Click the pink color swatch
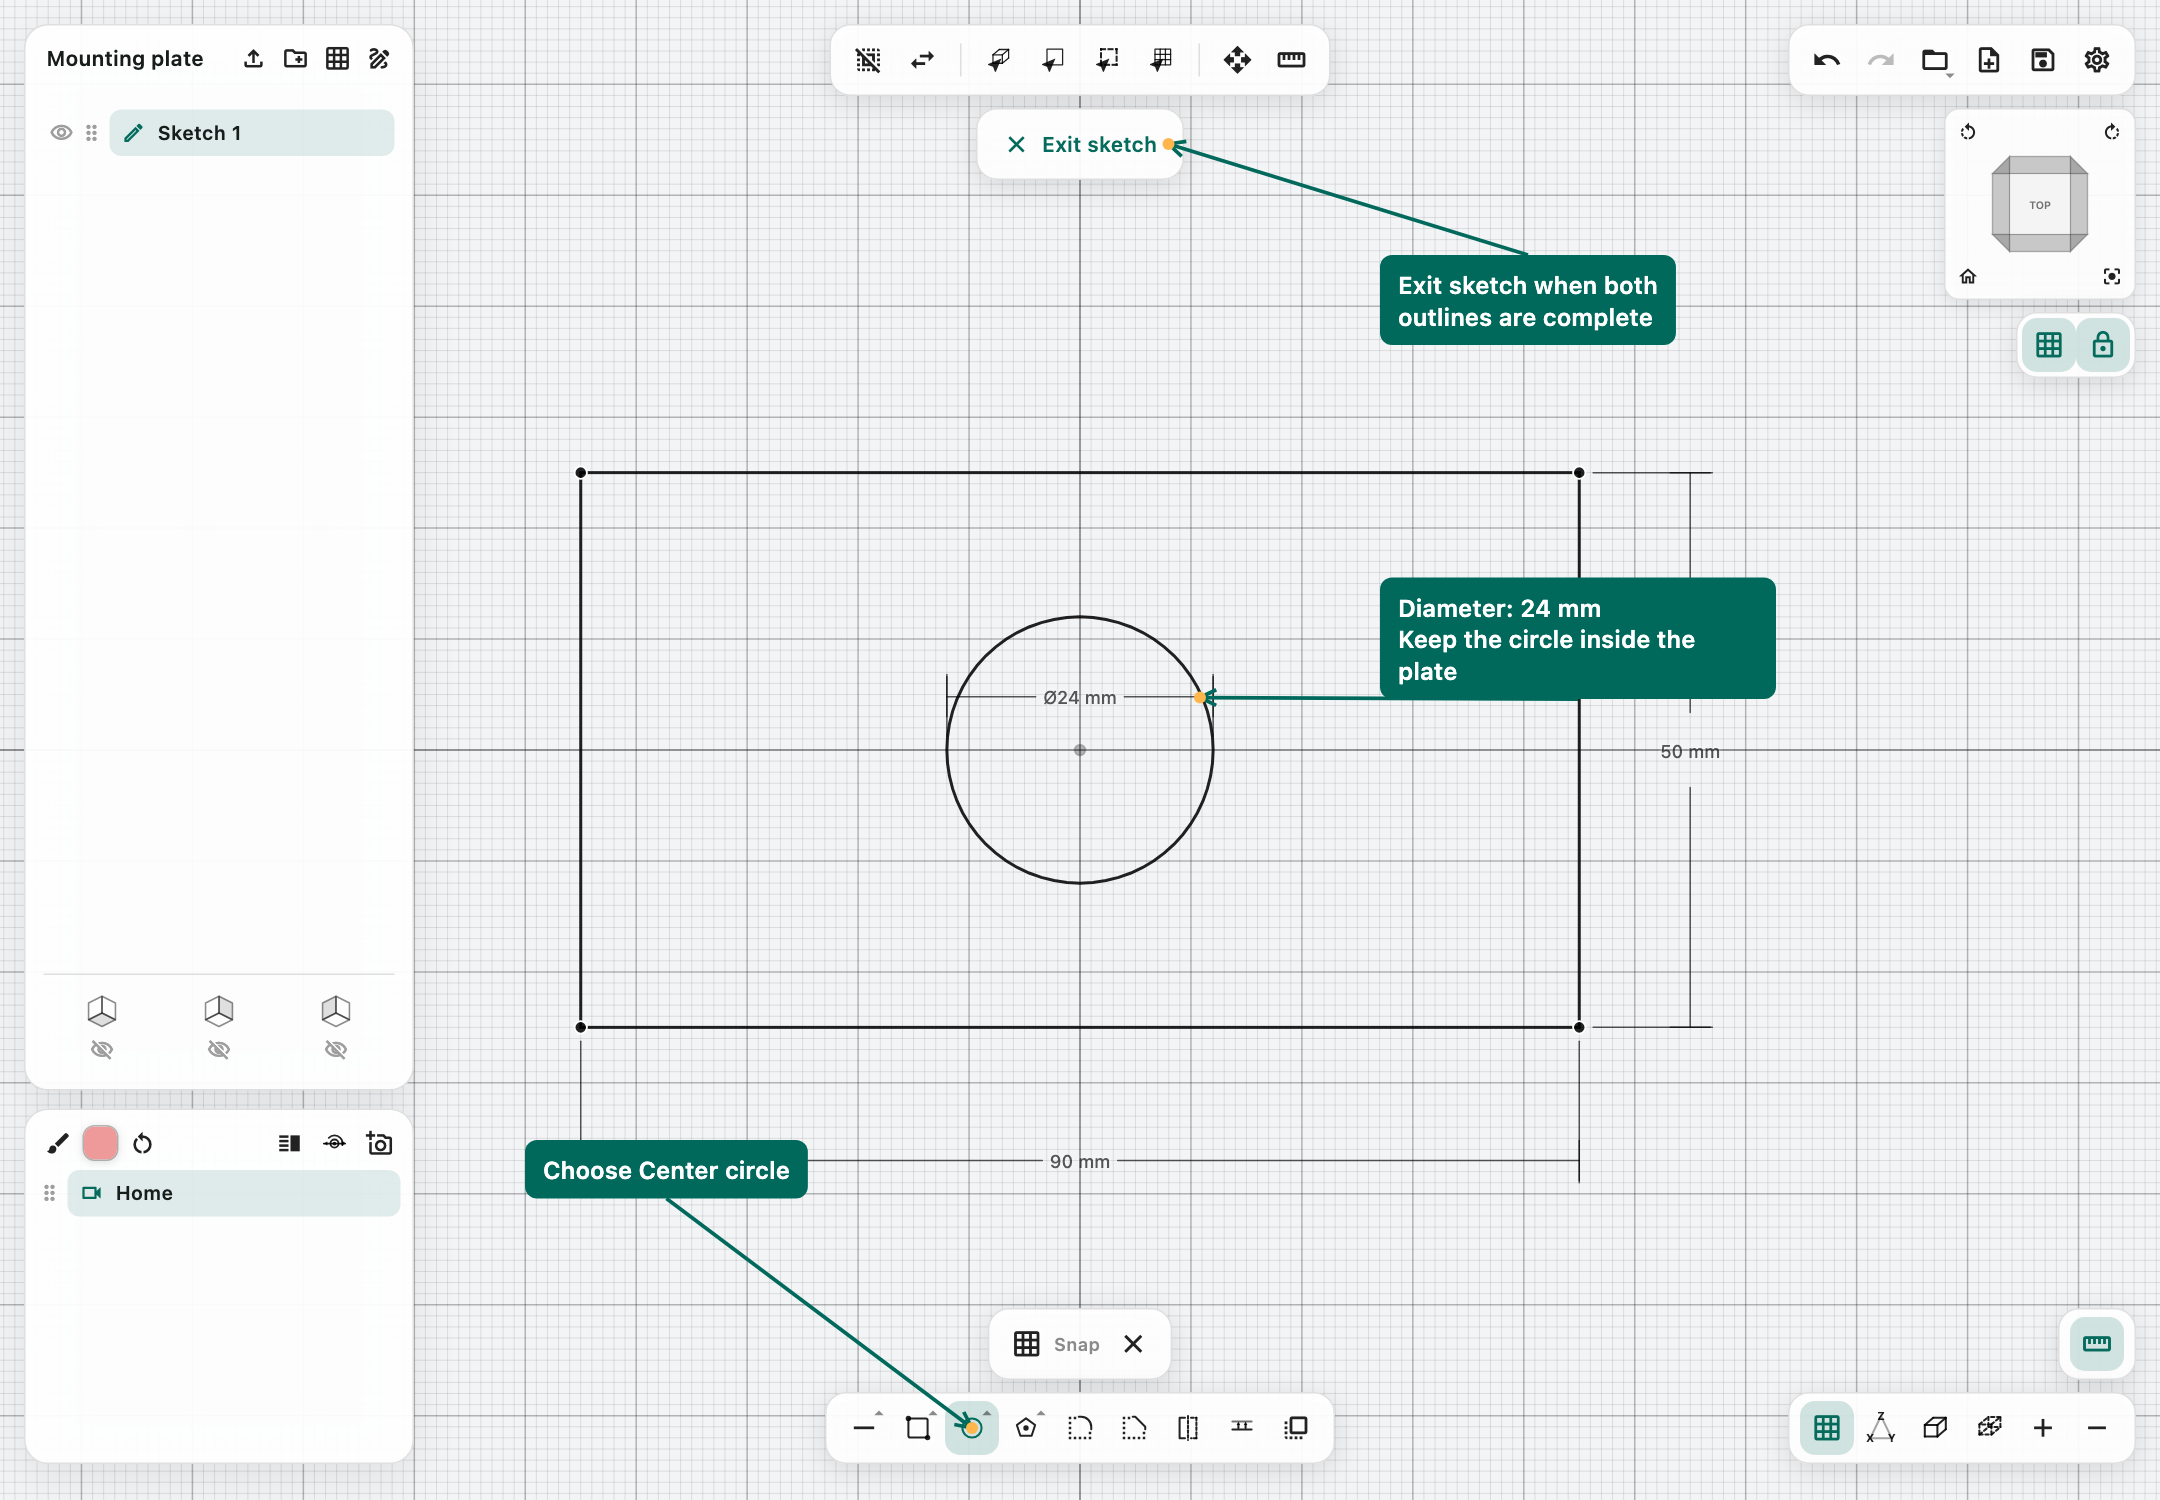 tap(100, 1143)
